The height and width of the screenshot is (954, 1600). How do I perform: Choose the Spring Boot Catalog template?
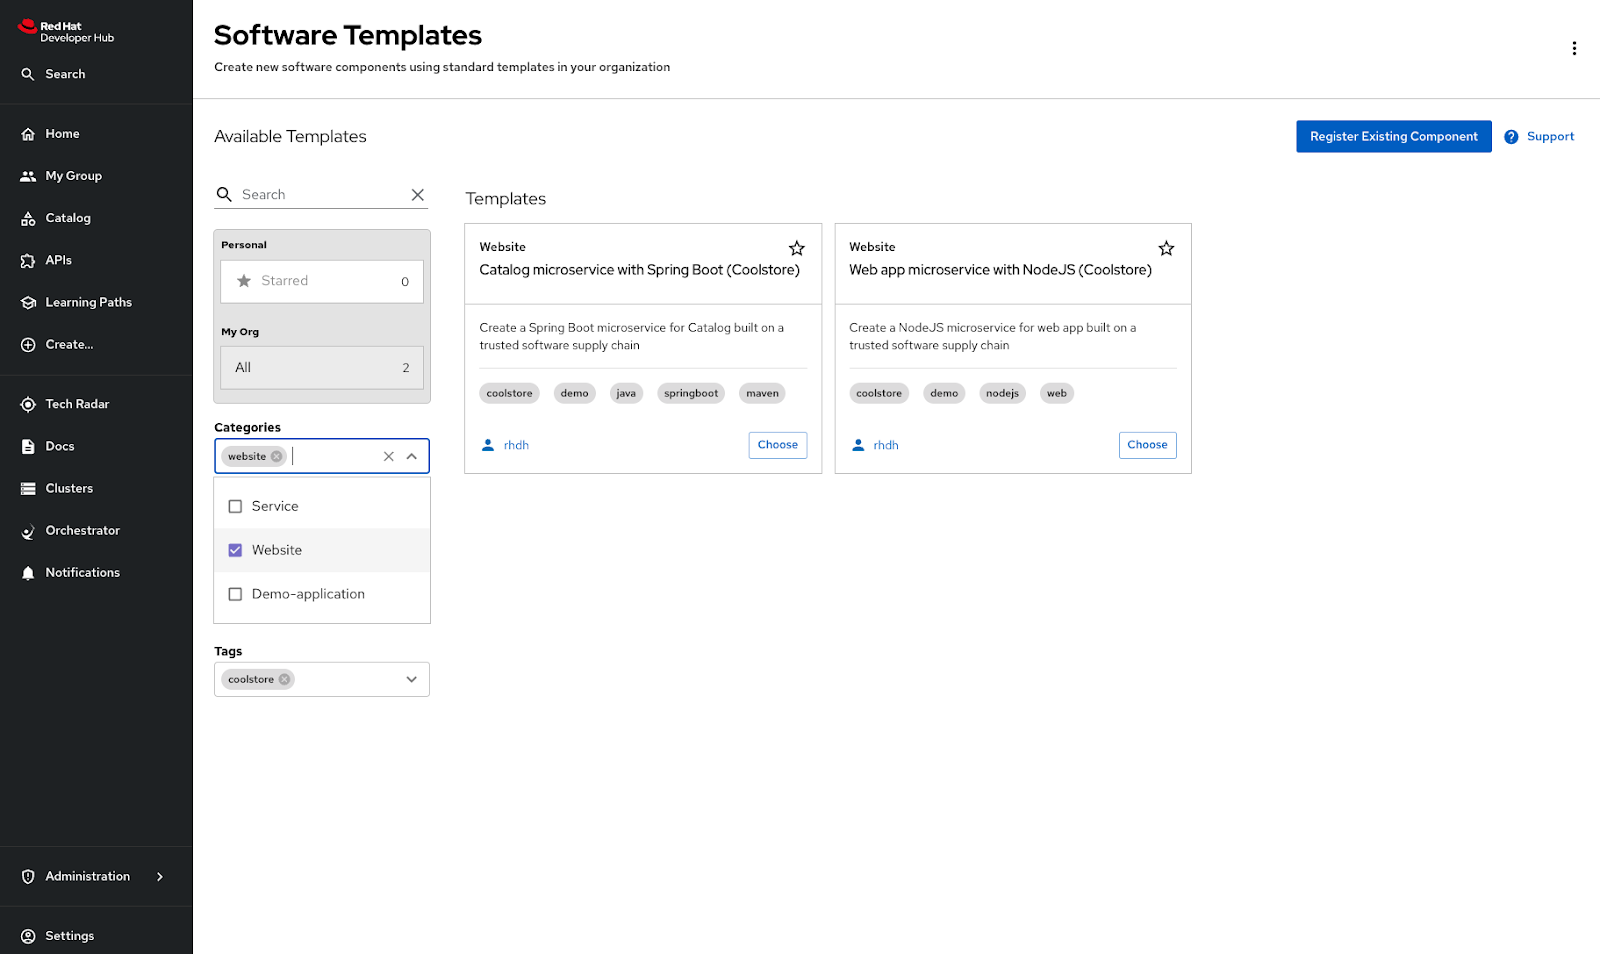point(777,445)
